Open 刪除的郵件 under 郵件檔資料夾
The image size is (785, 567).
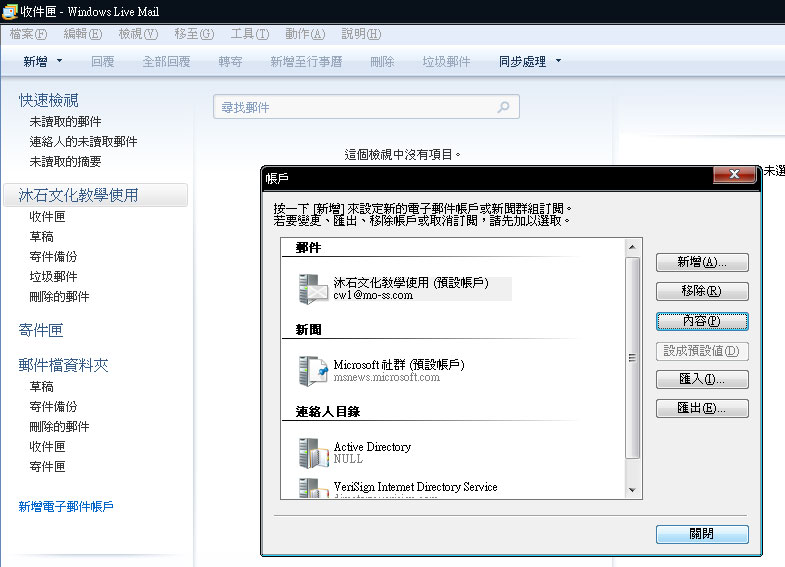pos(59,427)
